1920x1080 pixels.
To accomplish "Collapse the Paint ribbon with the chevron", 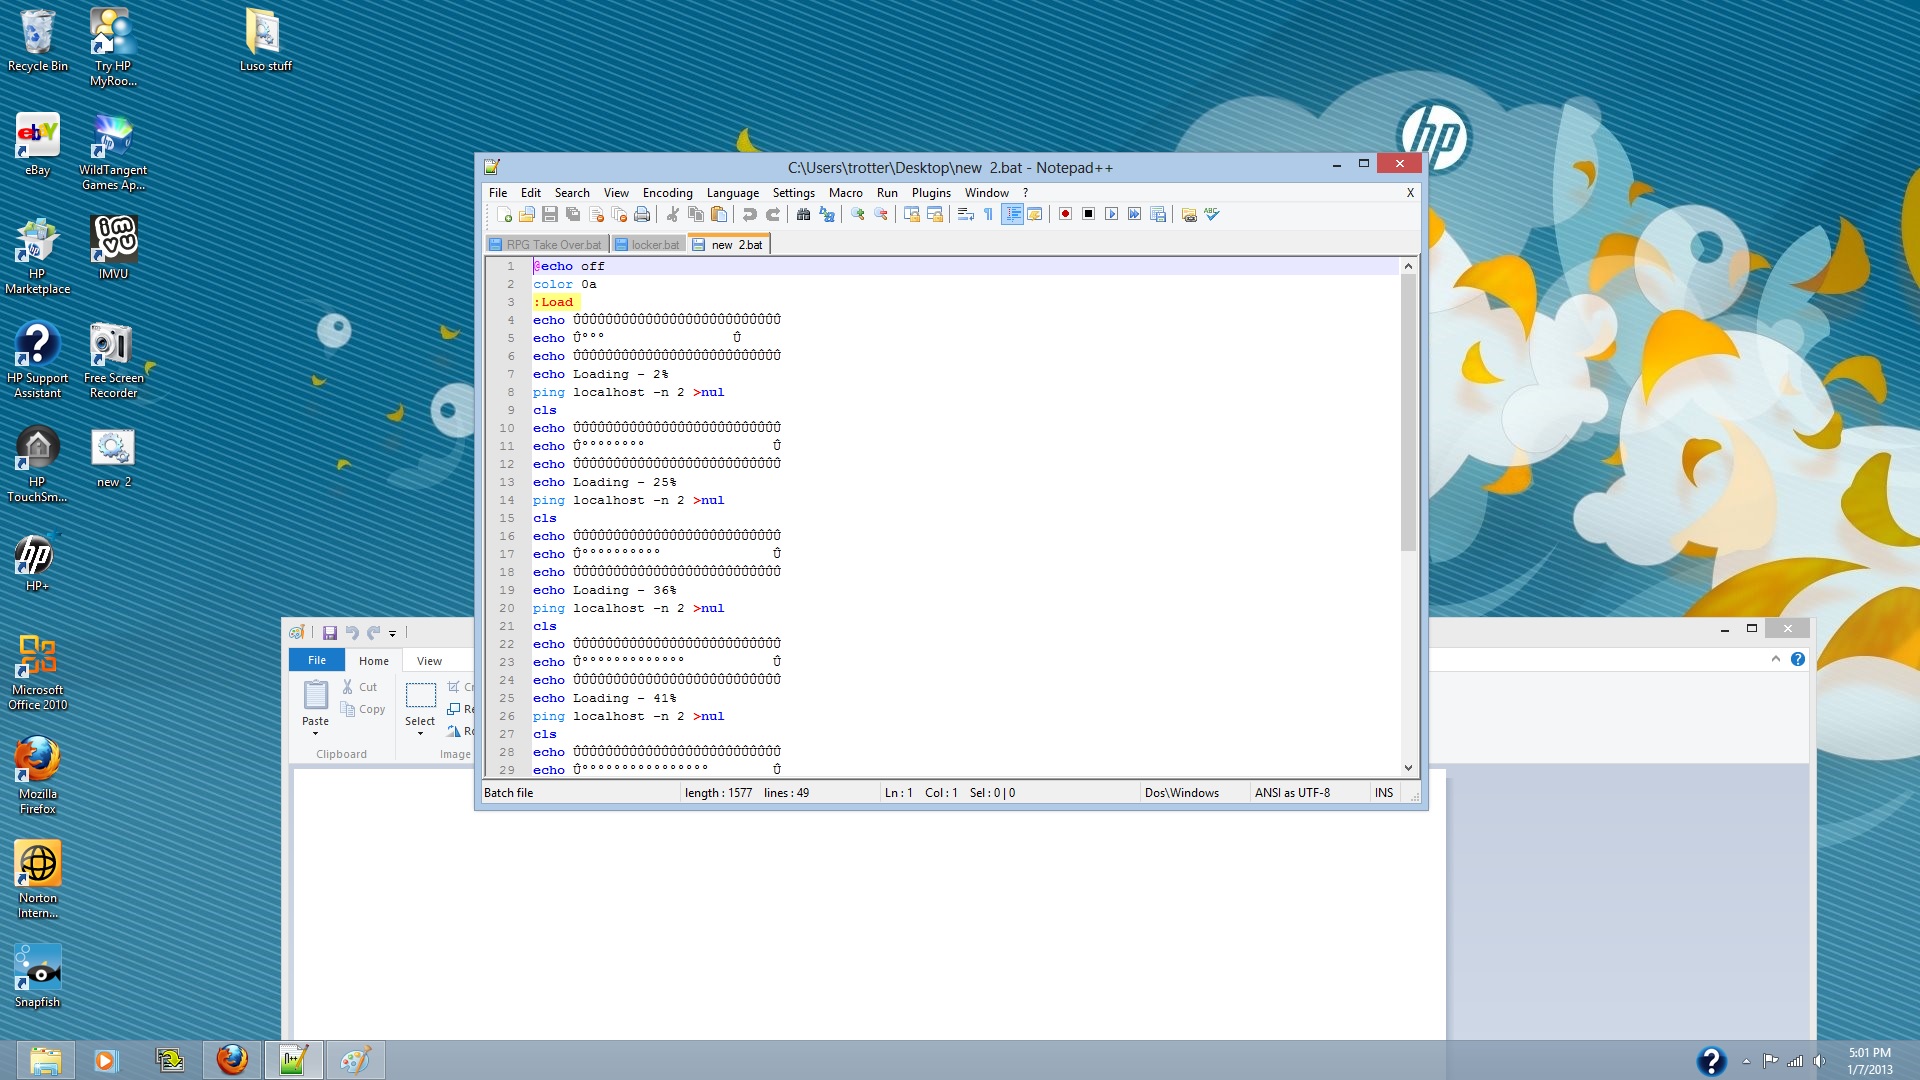I will tap(1776, 658).
